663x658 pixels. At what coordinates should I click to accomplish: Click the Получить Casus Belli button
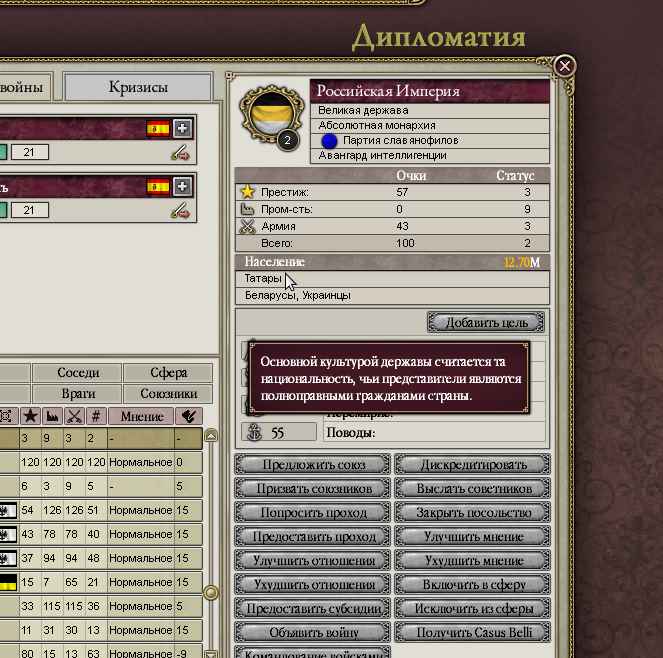pos(472,632)
